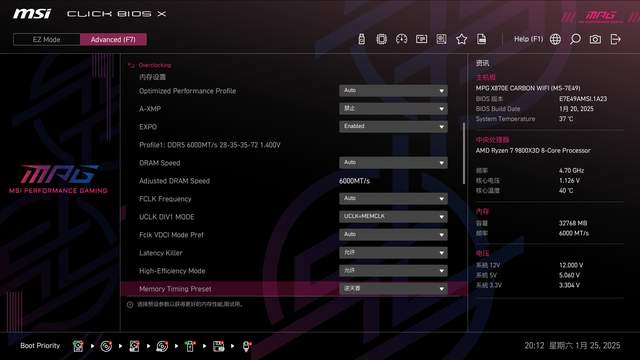Open the M-Flash USB drive icon
Image resolution: width=640 pixels, height=360 pixels.
(361, 39)
